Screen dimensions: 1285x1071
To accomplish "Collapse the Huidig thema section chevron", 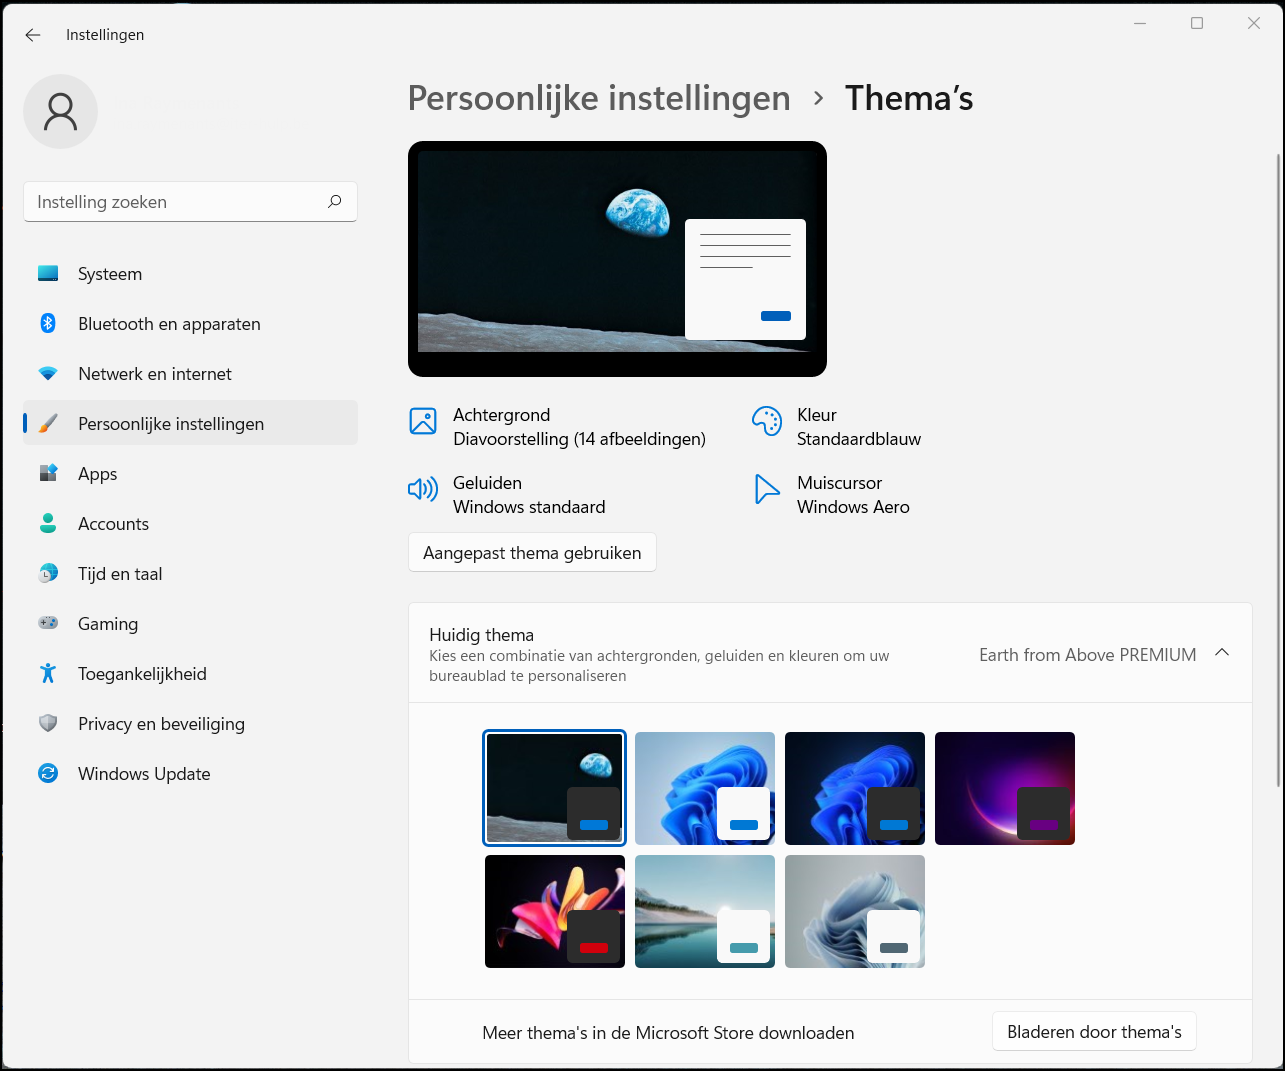I will click(x=1221, y=652).
